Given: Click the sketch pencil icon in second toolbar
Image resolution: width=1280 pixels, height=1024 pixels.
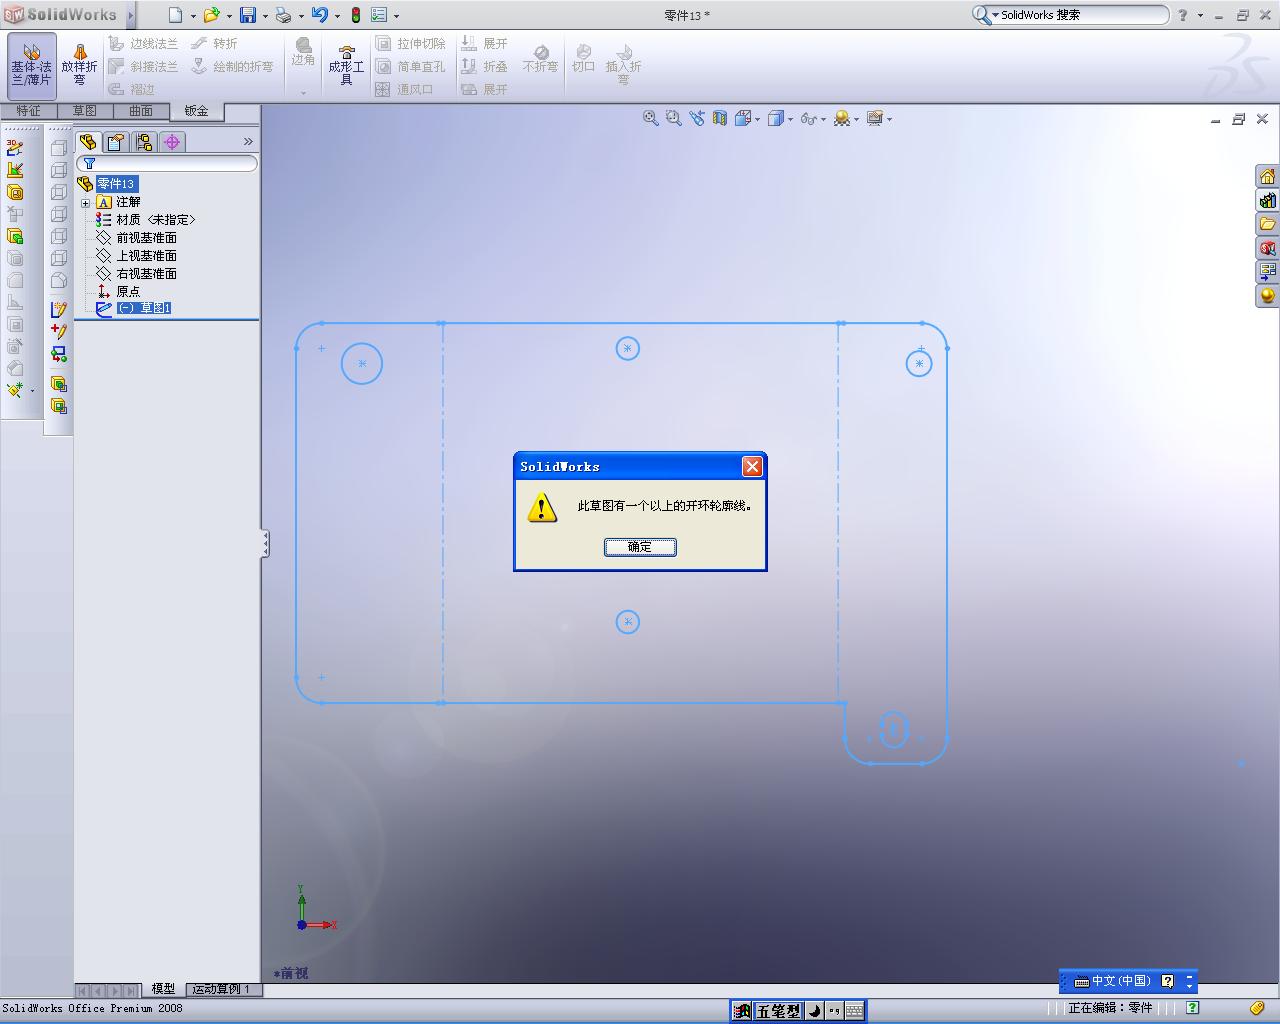Looking at the screenshot, I should (59, 310).
